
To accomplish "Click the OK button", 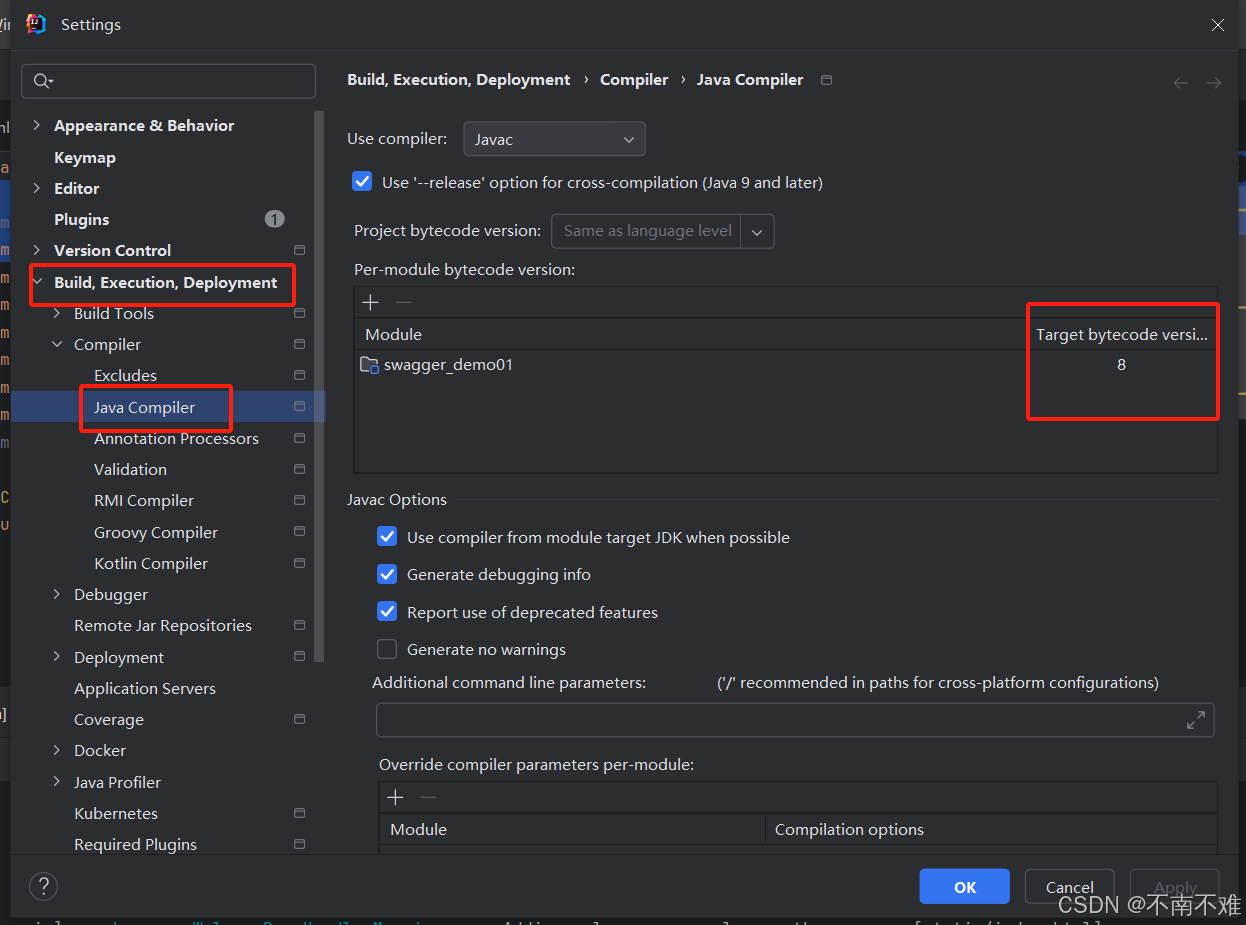I will click(965, 886).
